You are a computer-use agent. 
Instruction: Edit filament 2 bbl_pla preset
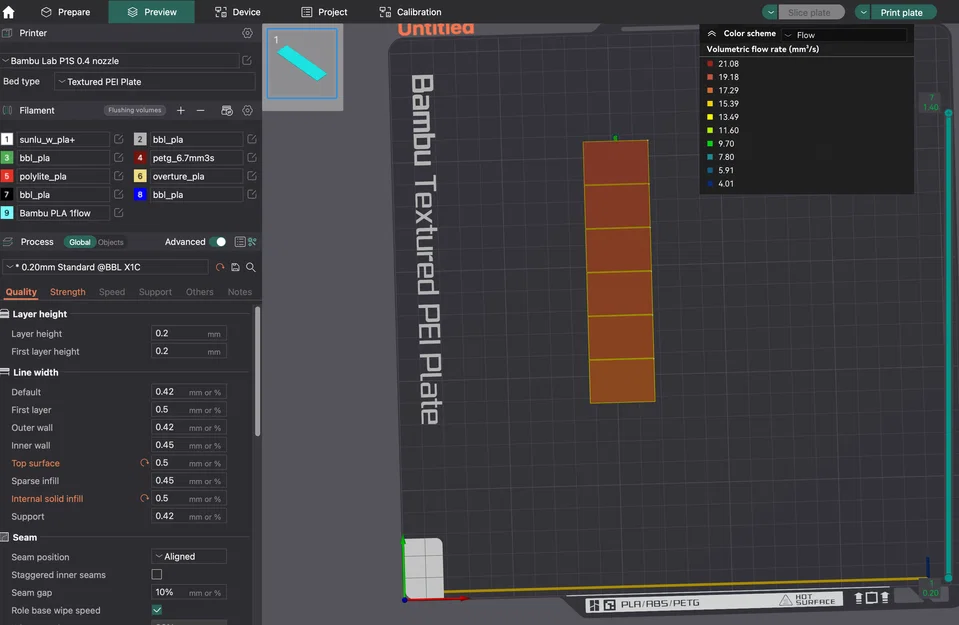pos(251,139)
